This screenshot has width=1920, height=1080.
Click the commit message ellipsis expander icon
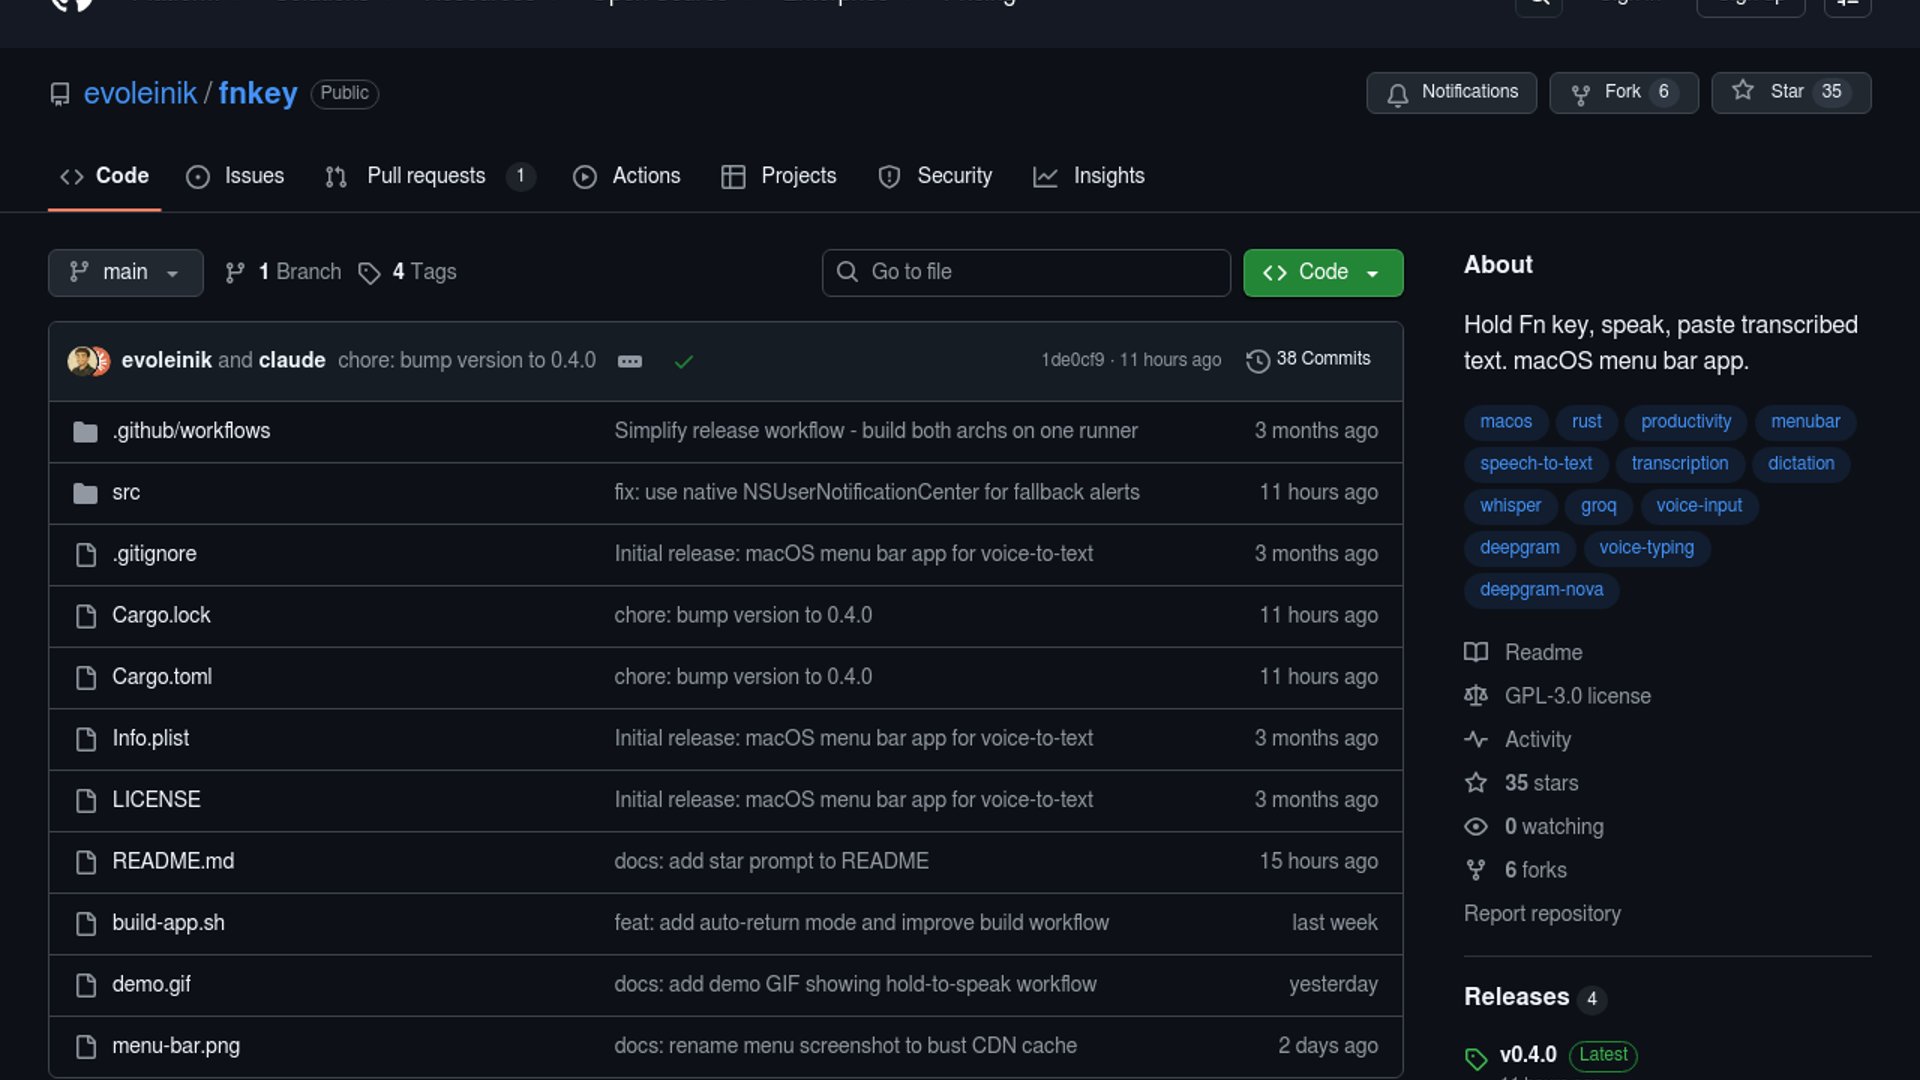tap(629, 361)
